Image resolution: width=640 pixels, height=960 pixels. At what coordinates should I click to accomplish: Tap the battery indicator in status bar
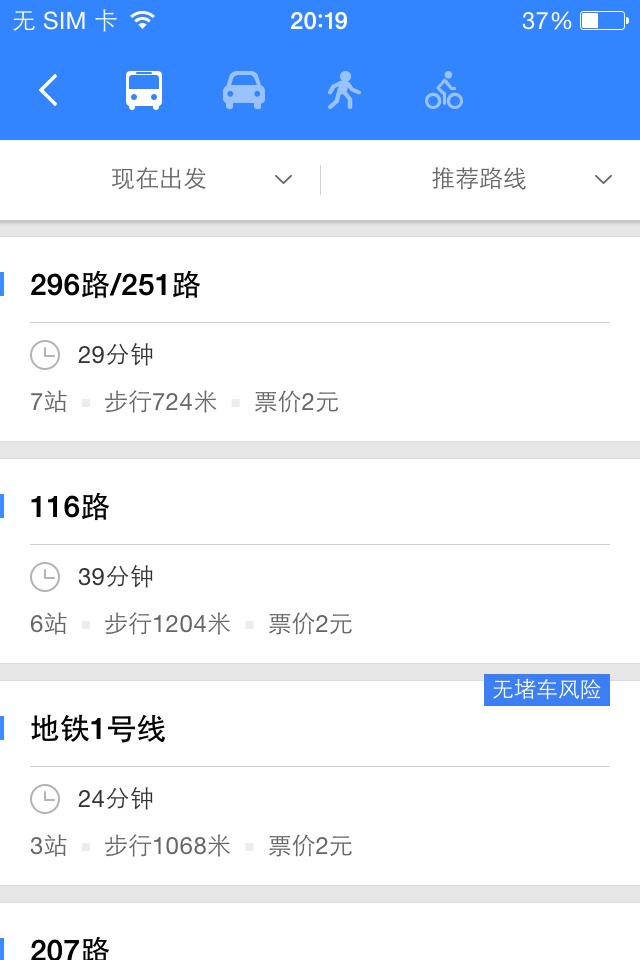pos(602,21)
